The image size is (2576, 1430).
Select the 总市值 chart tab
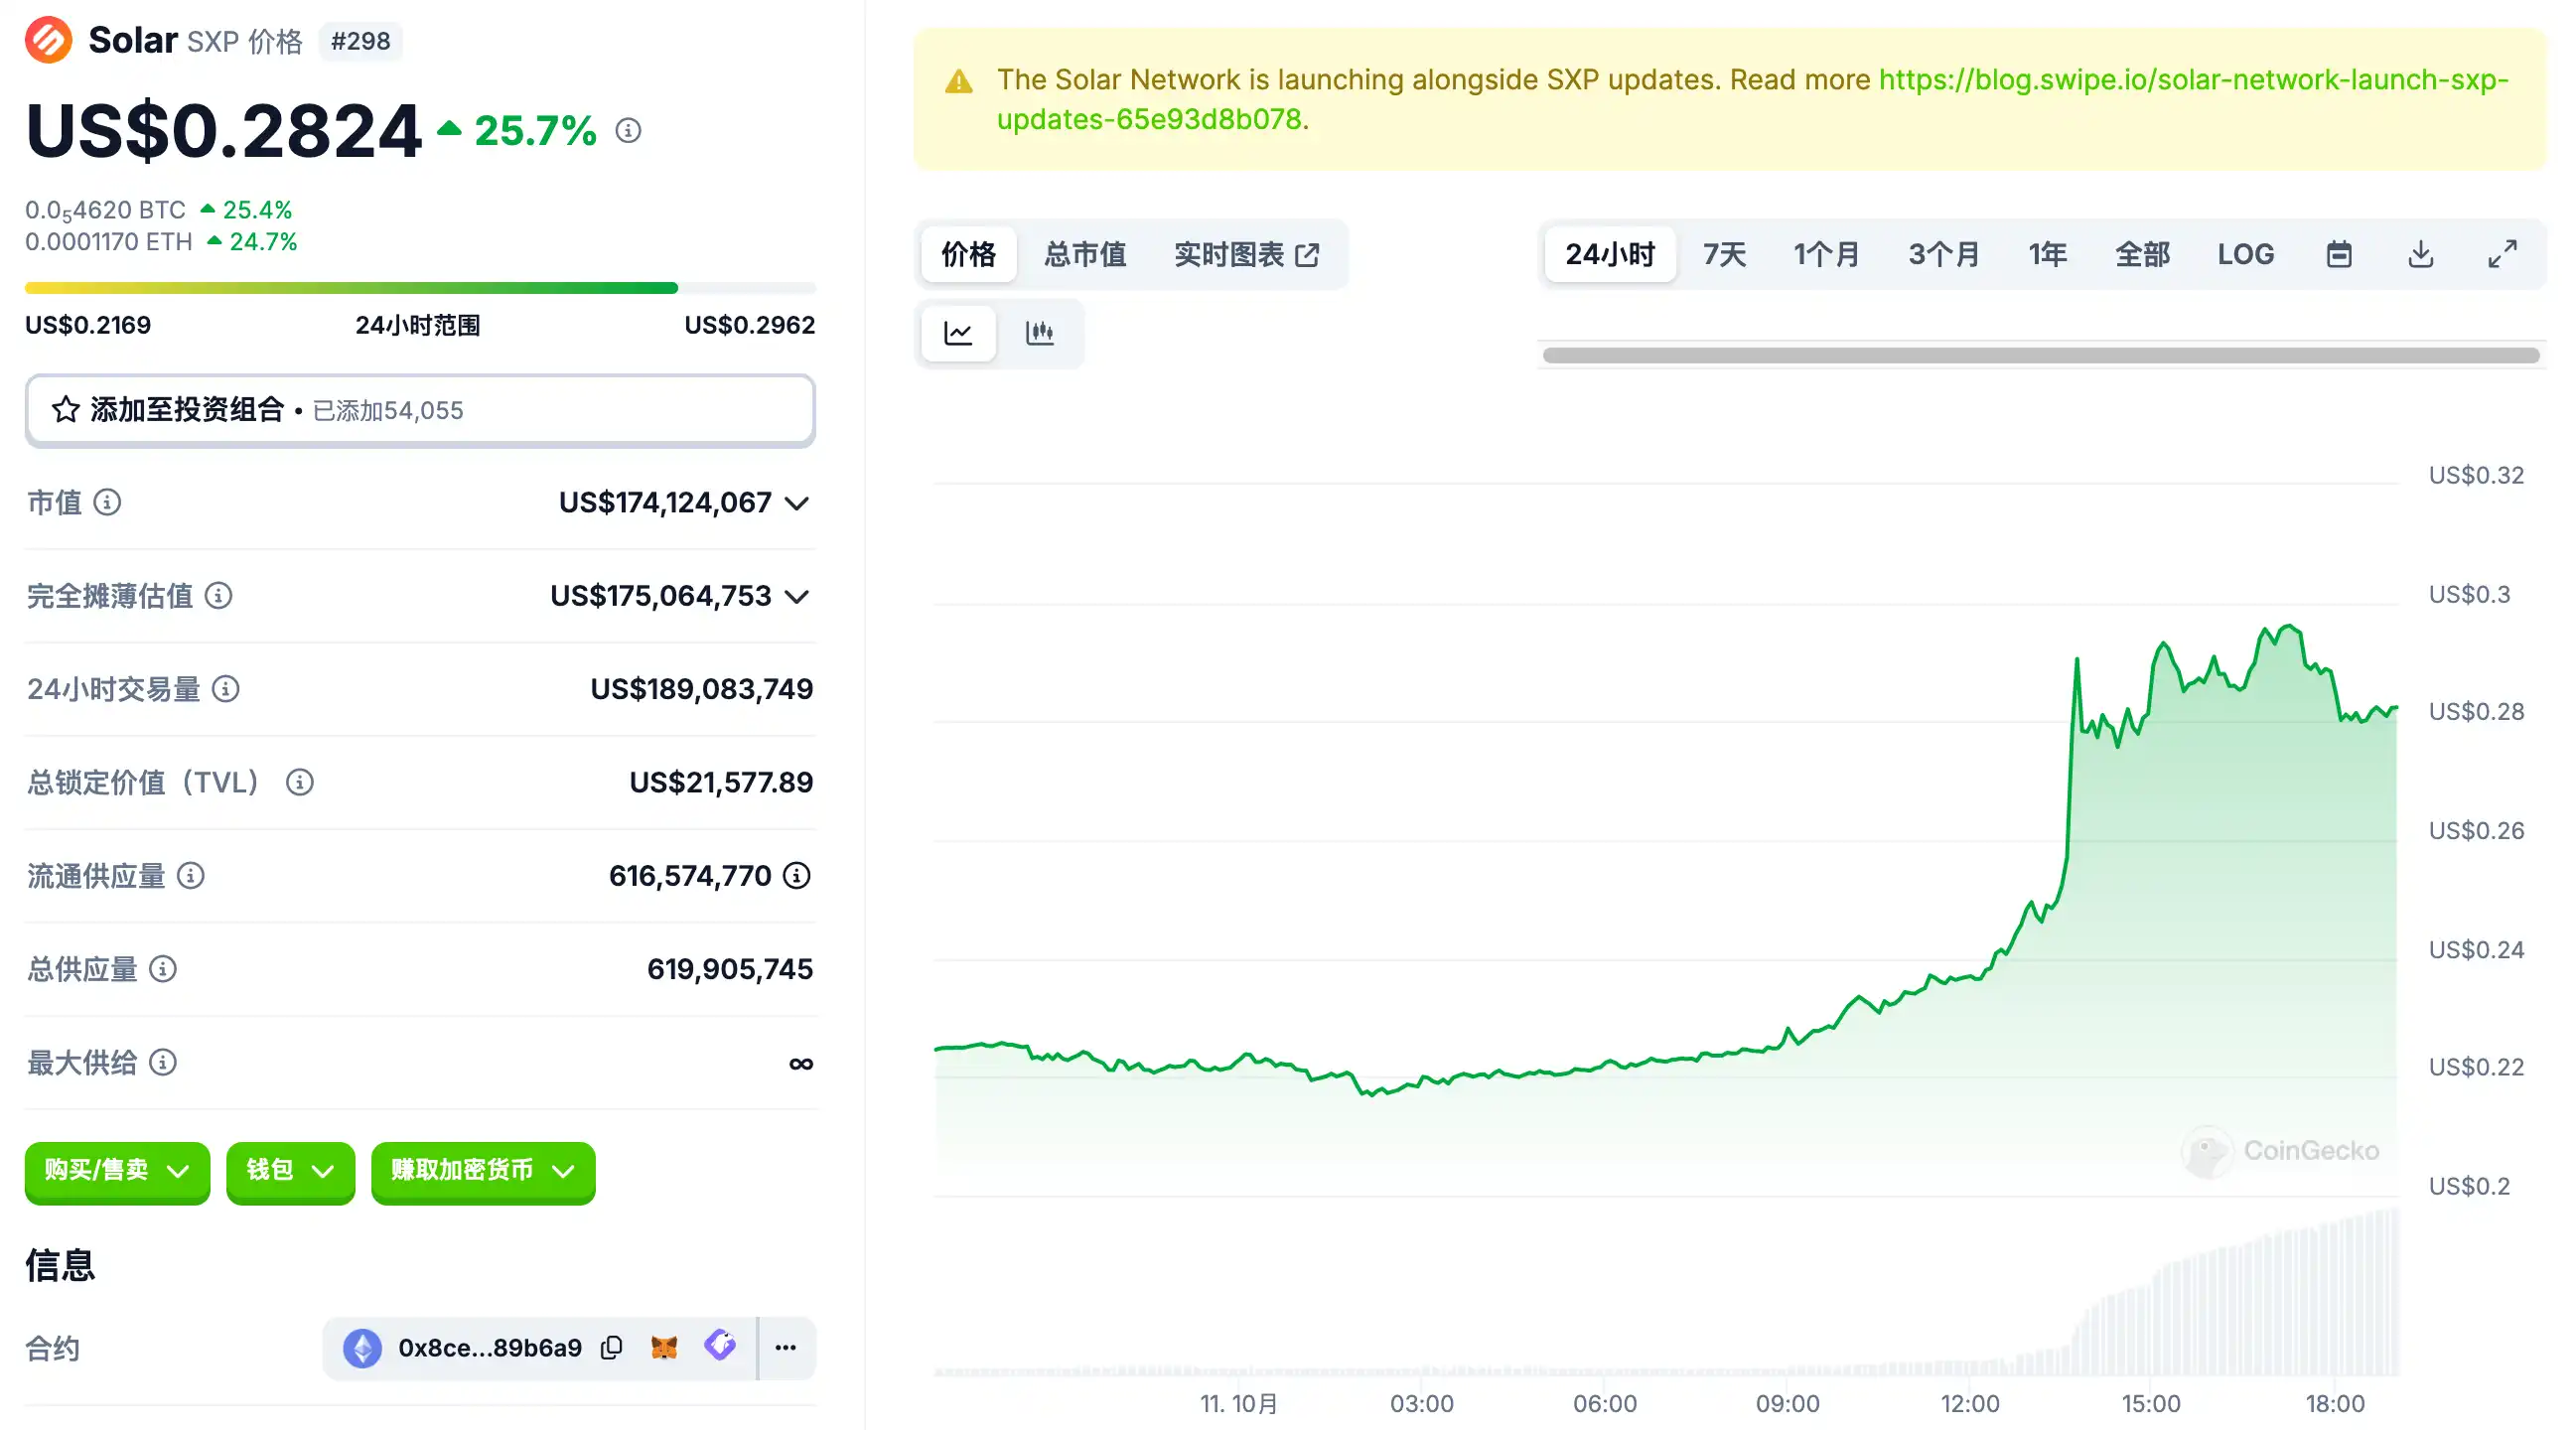point(1085,254)
